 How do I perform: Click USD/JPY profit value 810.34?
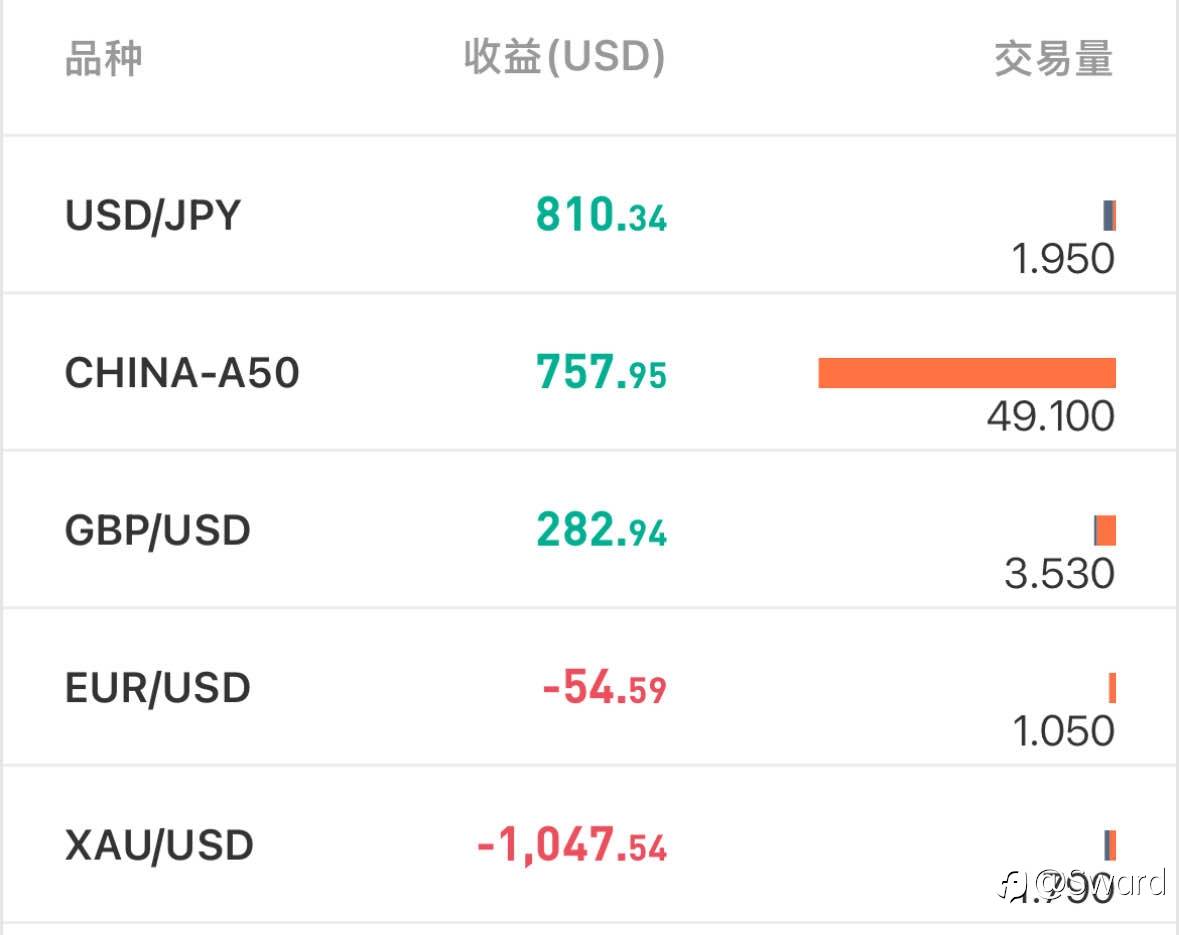click(x=601, y=215)
